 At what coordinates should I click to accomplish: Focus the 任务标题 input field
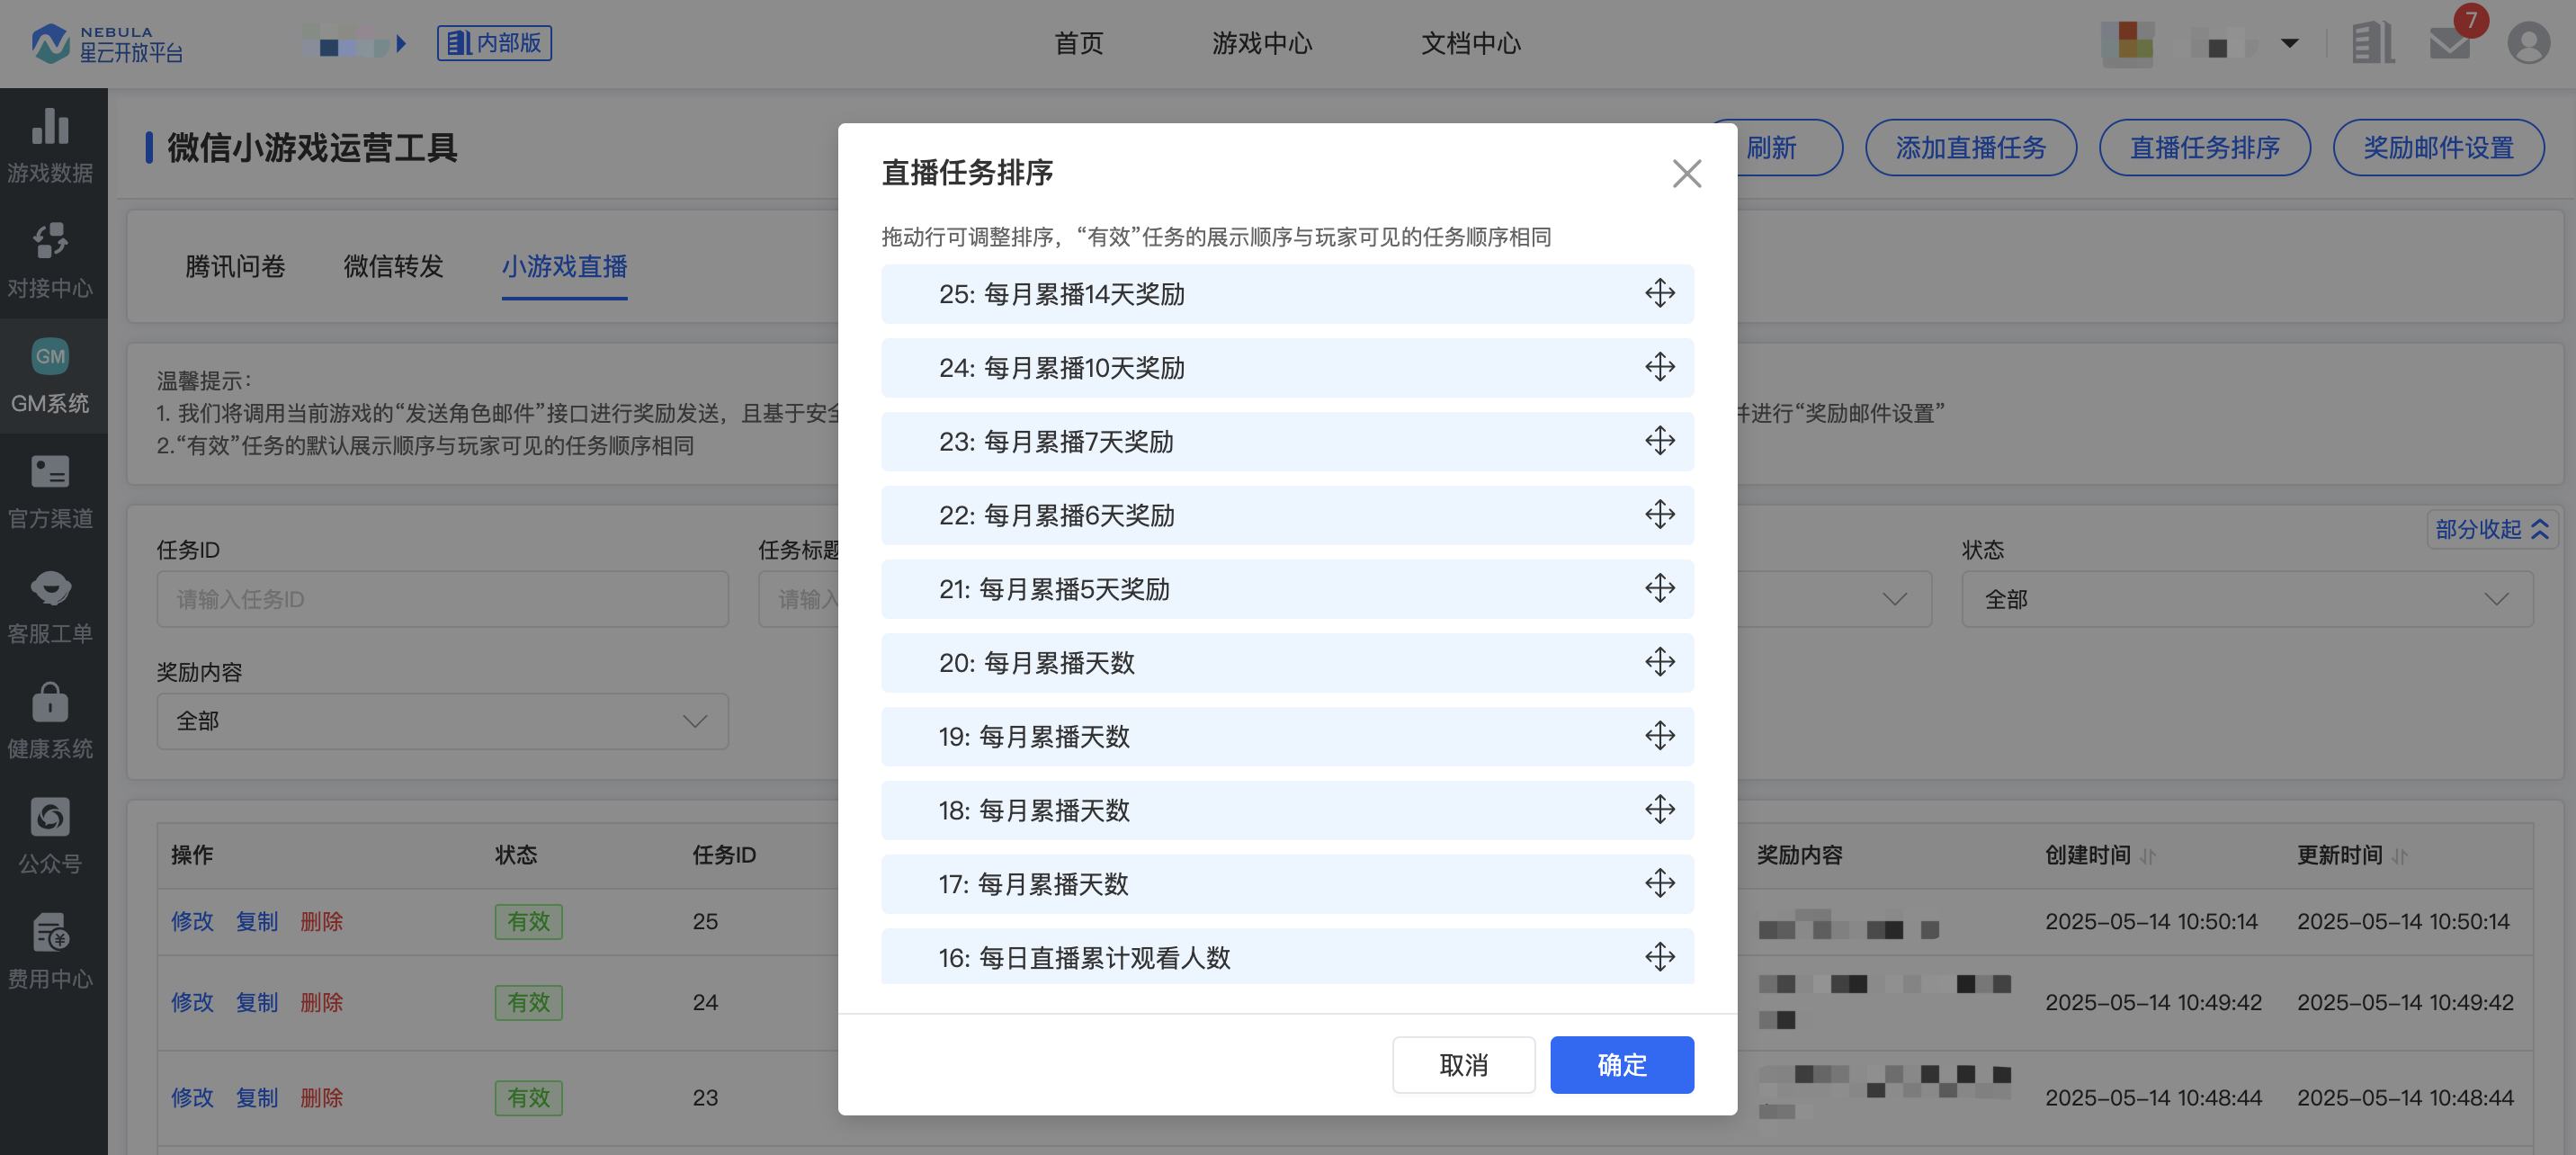(x=798, y=599)
